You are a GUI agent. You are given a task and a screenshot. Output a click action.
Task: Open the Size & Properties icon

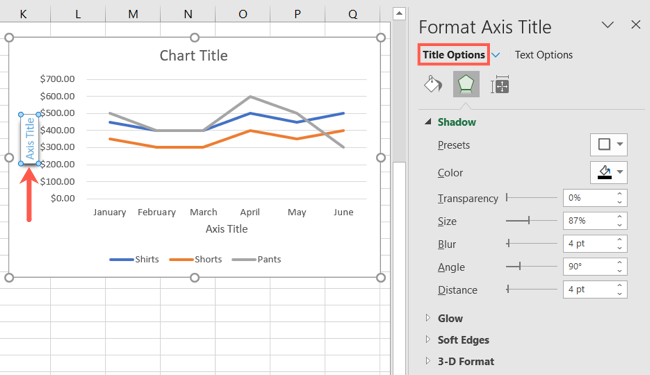tap(500, 85)
